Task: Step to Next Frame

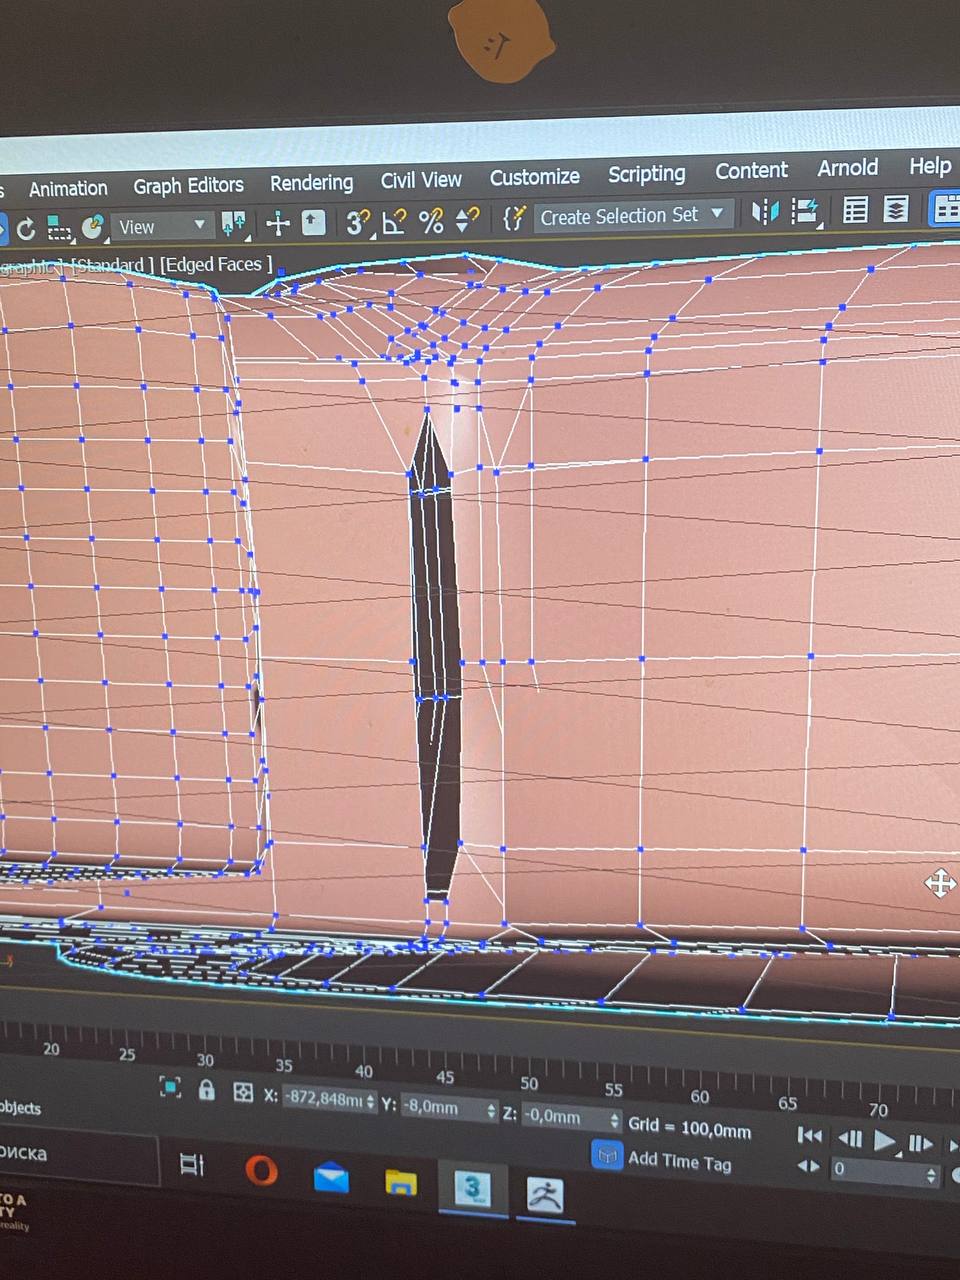Action: tap(920, 1142)
